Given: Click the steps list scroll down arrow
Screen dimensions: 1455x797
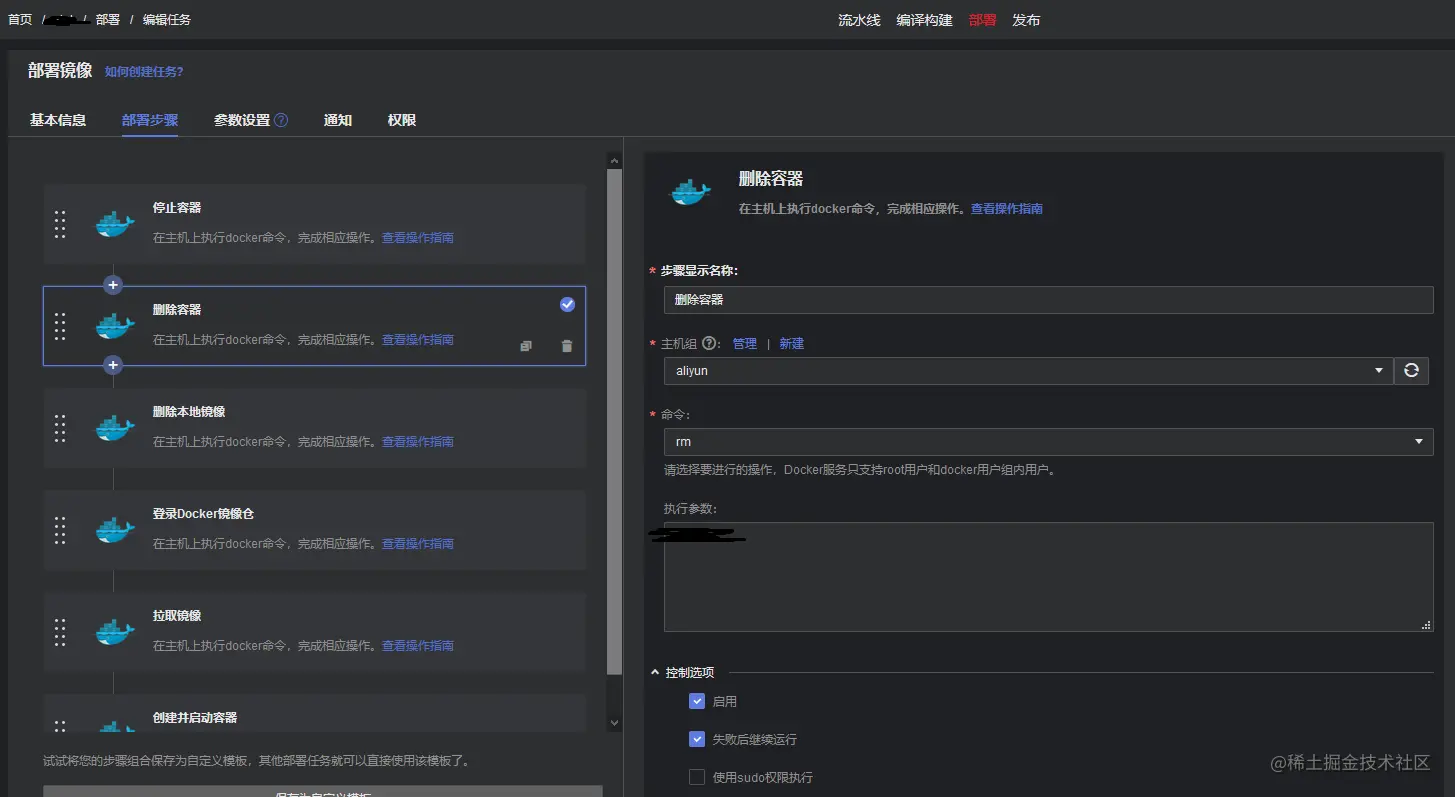Looking at the screenshot, I should click(x=615, y=722).
